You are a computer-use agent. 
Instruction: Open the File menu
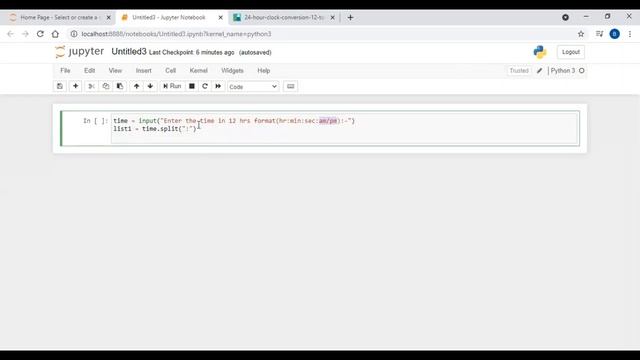click(65, 71)
